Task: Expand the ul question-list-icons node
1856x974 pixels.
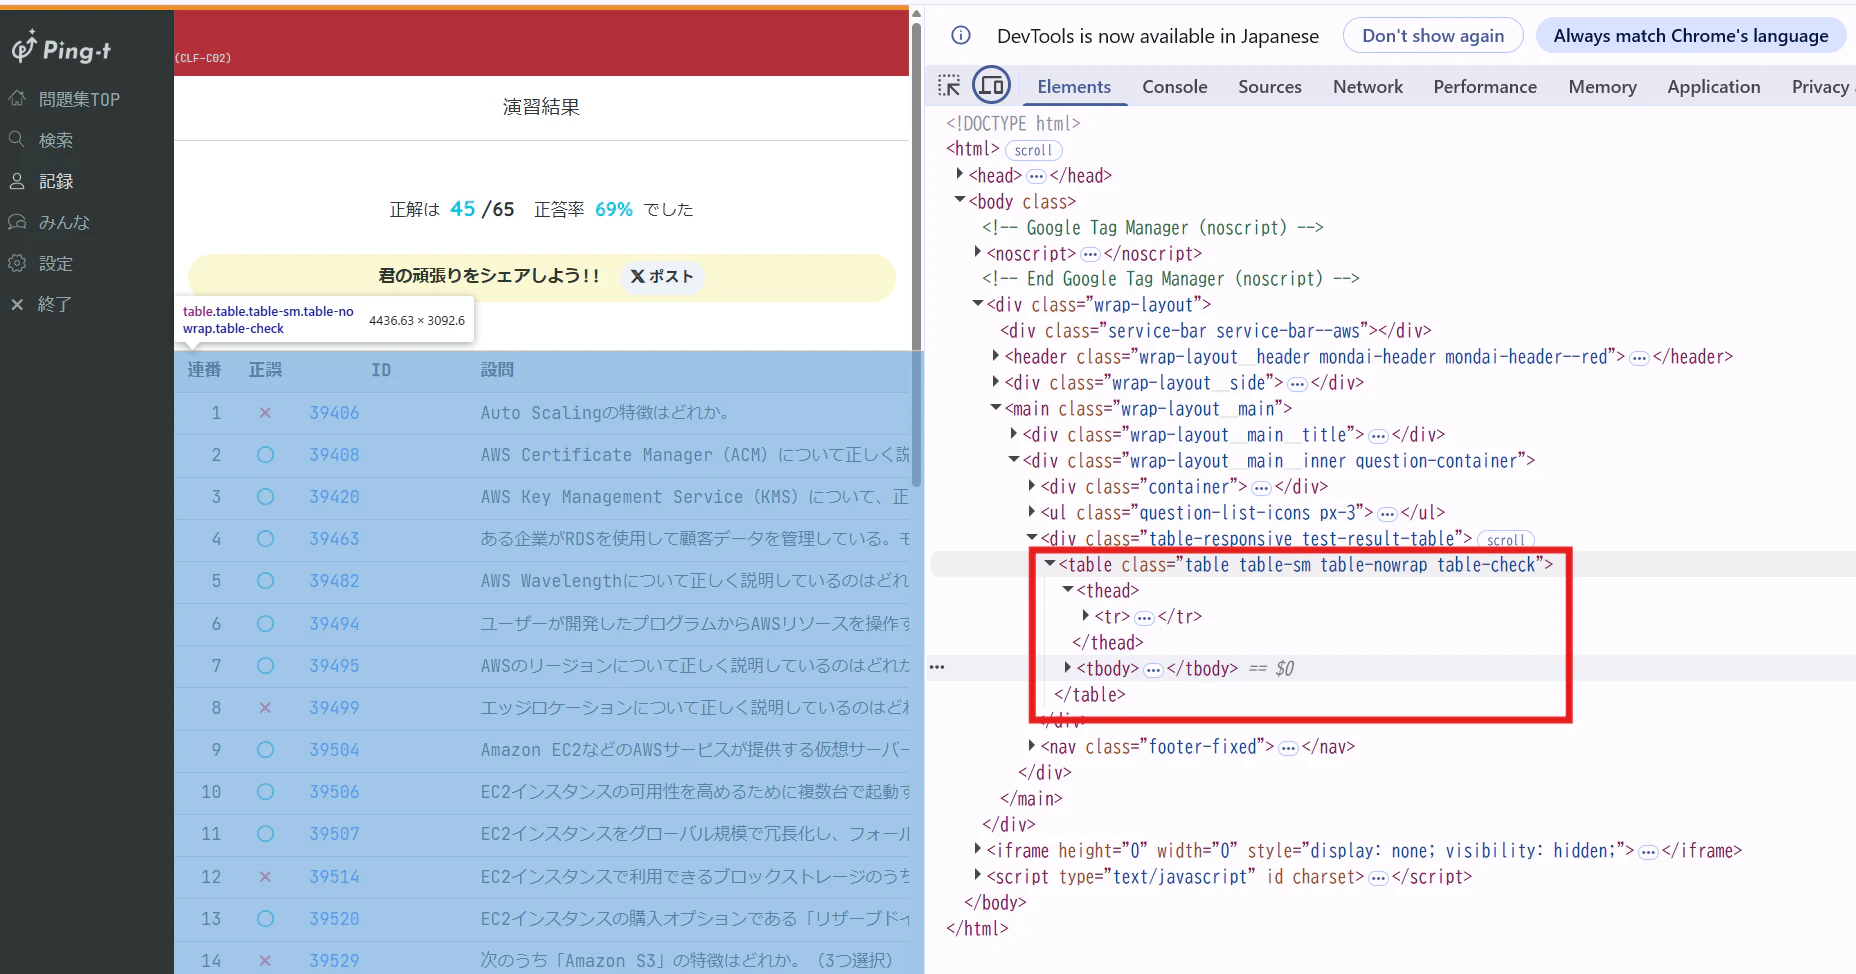Action: click(1032, 512)
